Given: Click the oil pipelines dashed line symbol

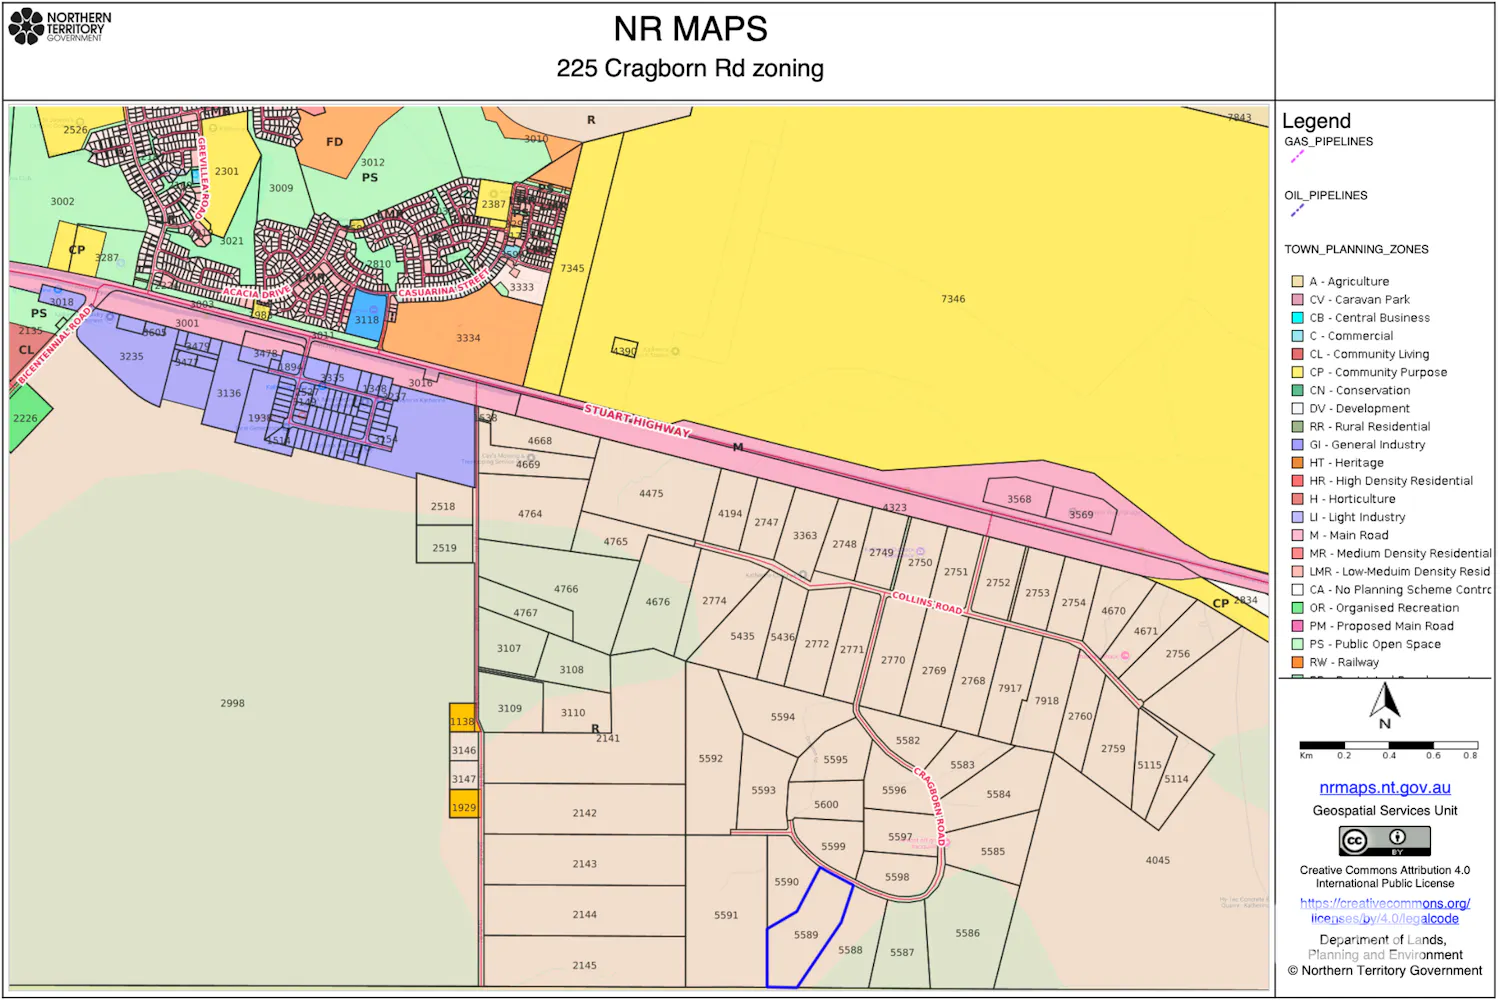Looking at the screenshot, I should (x=1297, y=211).
